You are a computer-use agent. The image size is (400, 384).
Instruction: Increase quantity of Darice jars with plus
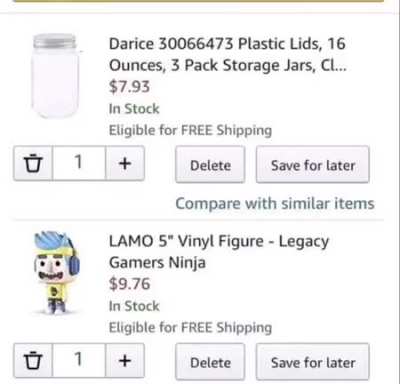(125, 163)
